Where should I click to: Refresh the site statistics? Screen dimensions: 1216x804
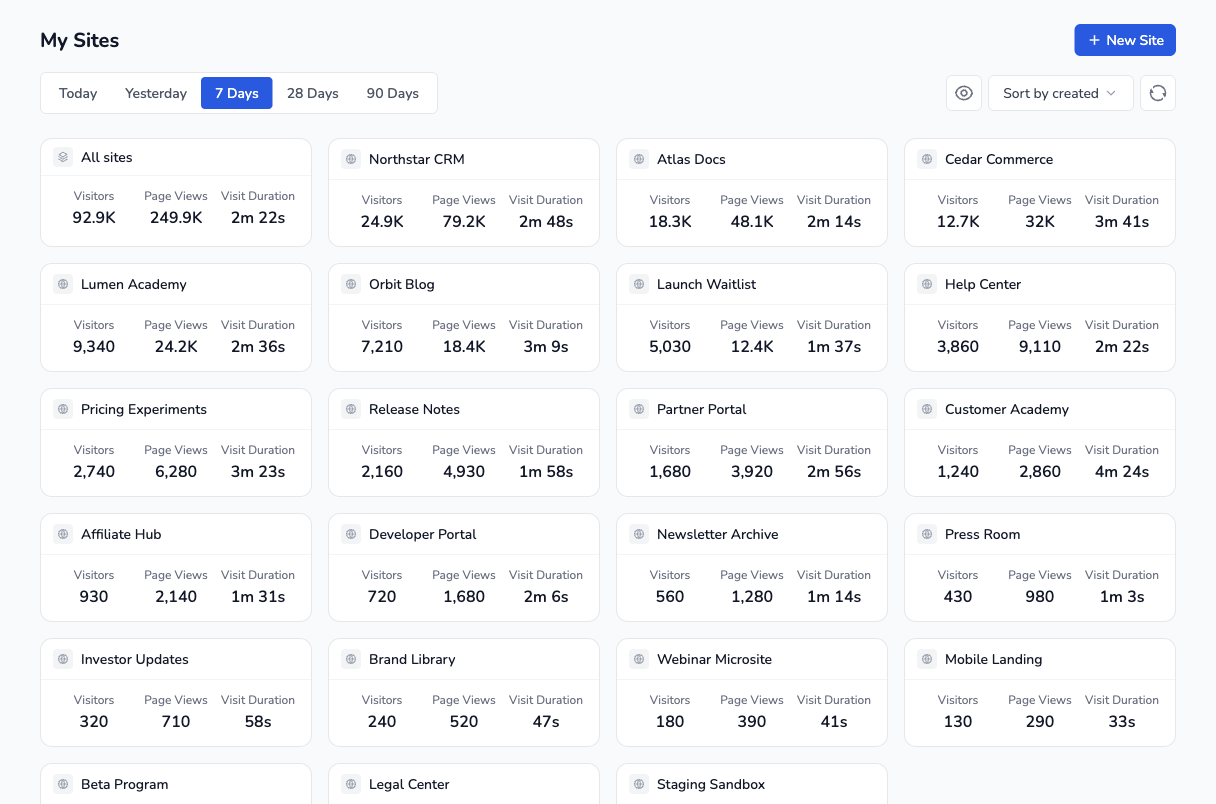pos(1158,93)
